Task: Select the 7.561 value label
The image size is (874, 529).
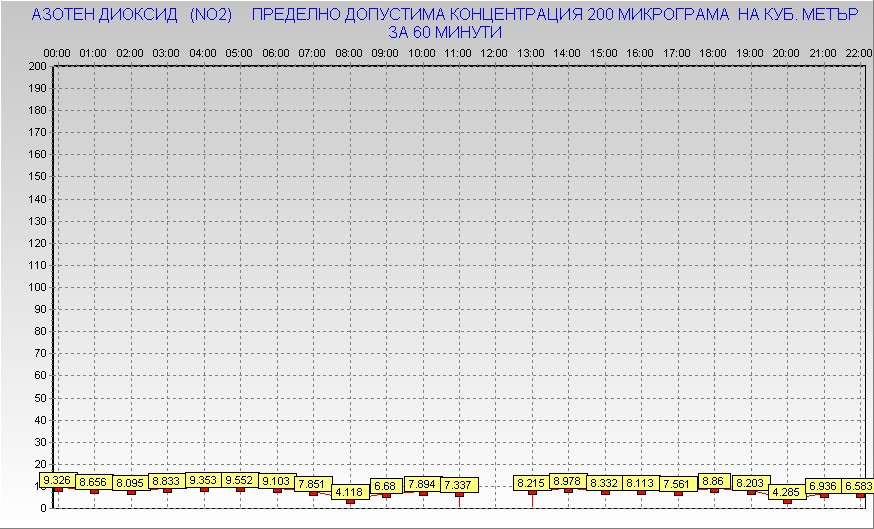Action: 677,484
